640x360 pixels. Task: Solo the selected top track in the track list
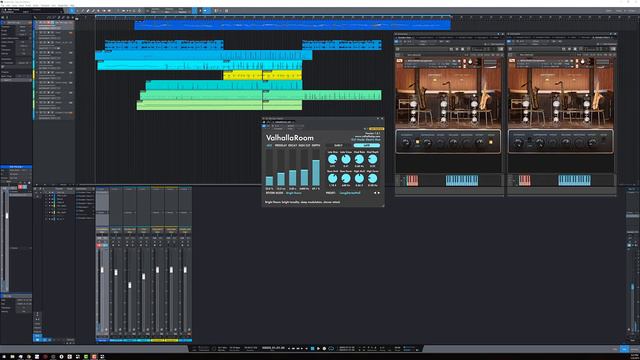[x=44, y=22]
